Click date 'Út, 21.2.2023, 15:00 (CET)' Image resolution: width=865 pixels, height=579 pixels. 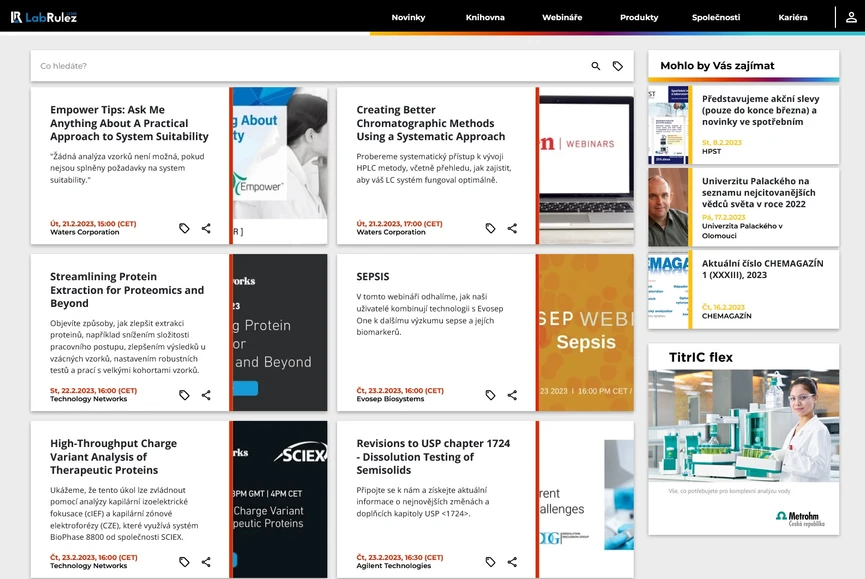pos(93,224)
